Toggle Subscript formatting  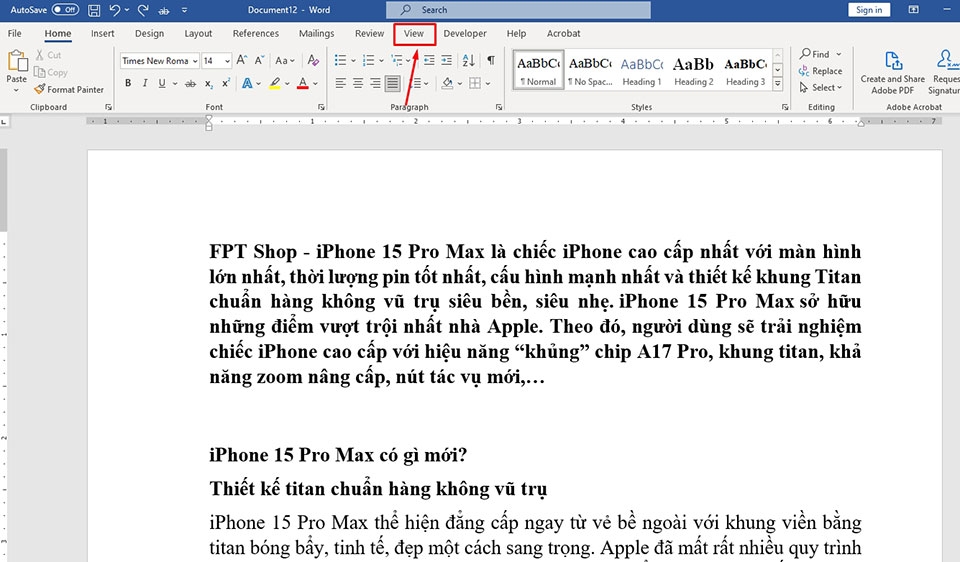click(x=209, y=83)
